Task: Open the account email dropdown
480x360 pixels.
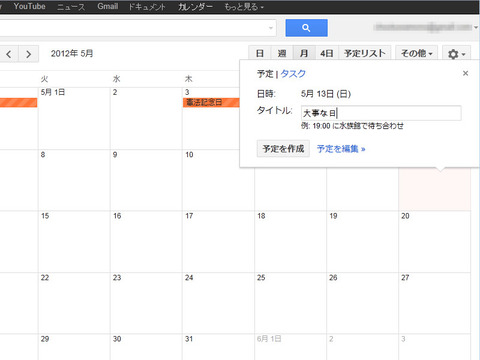Action: pos(426,28)
